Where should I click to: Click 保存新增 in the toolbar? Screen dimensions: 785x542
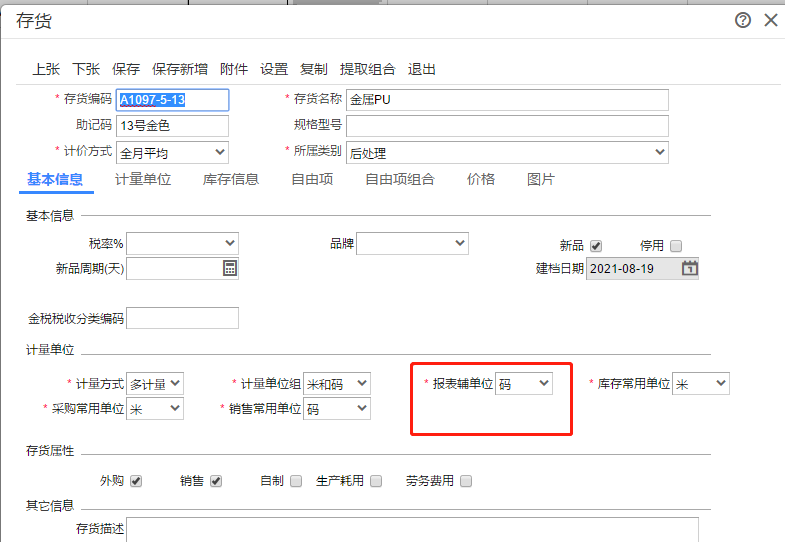[x=180, y=69]
